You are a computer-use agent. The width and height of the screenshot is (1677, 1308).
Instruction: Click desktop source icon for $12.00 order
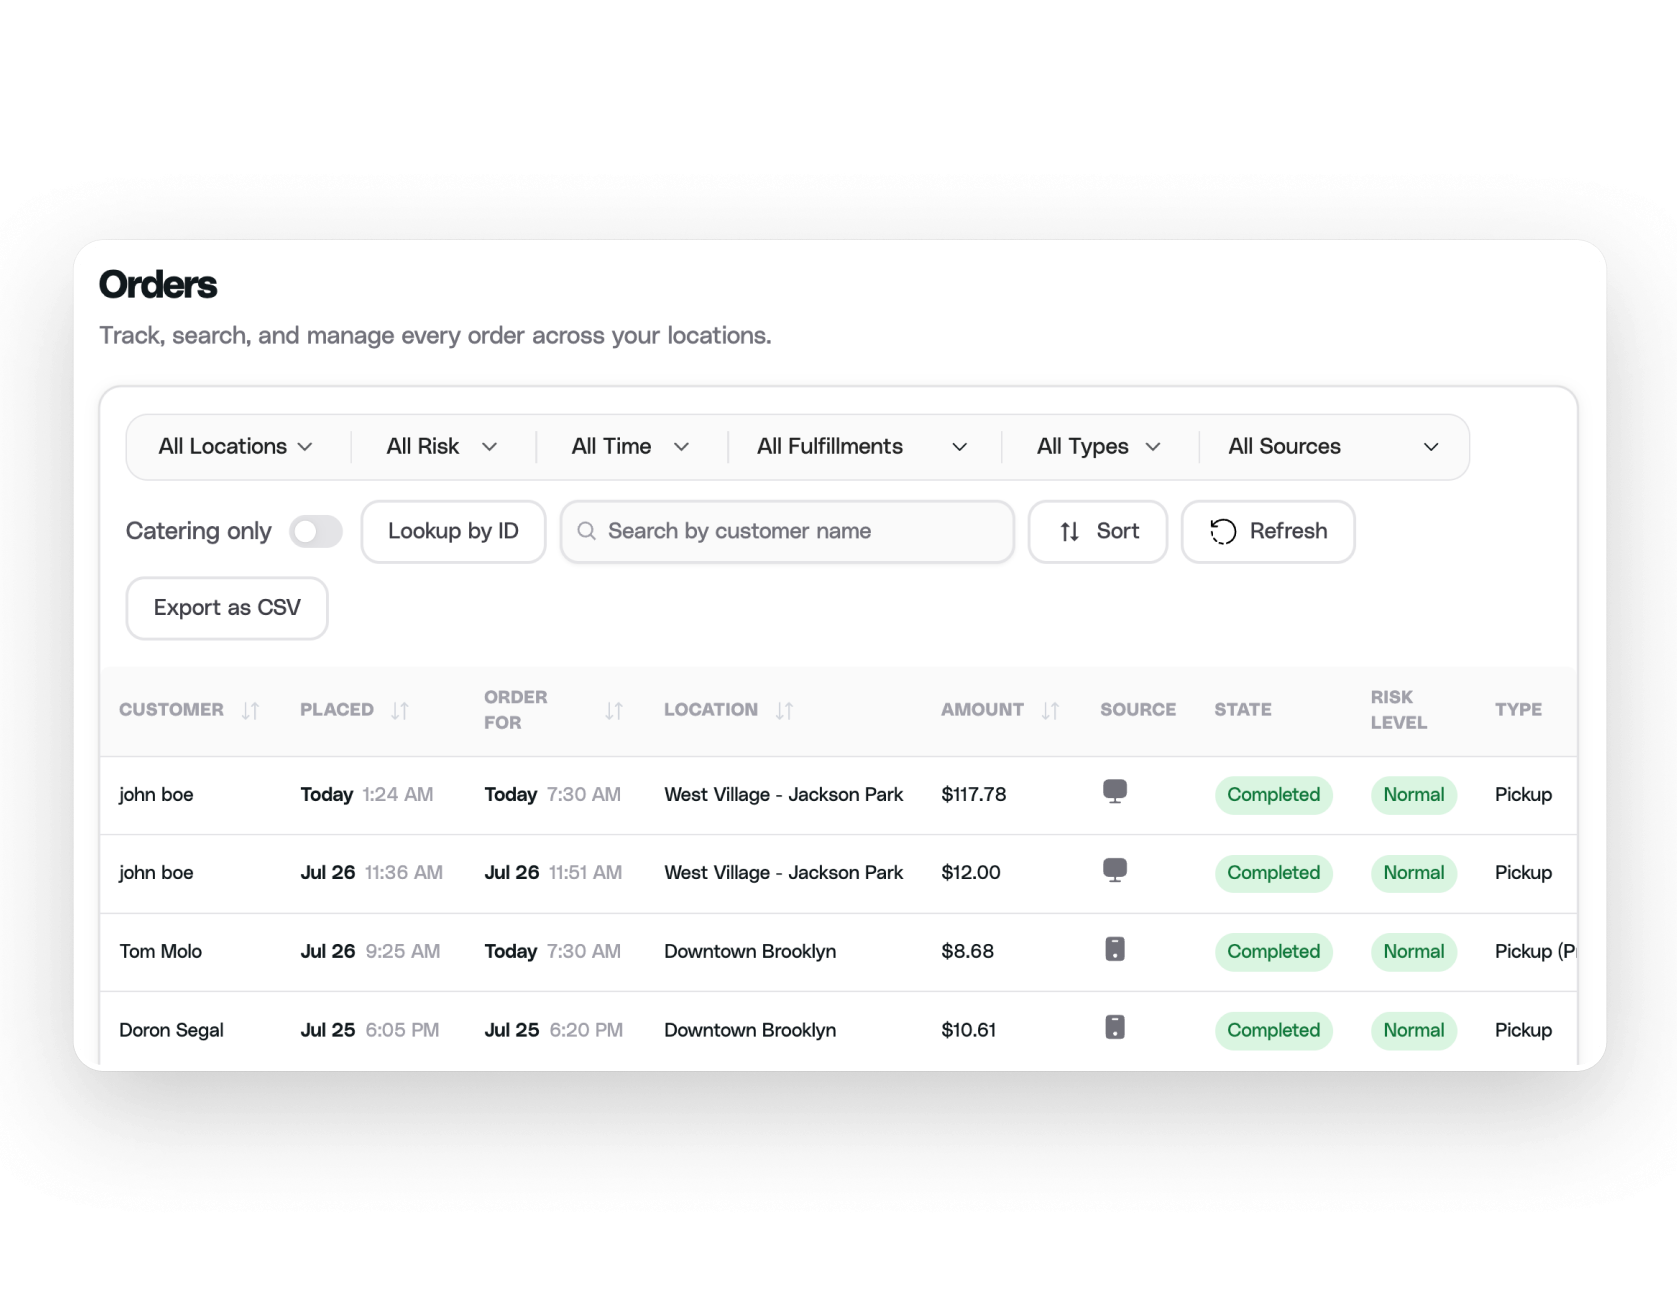coord(1115,870)
